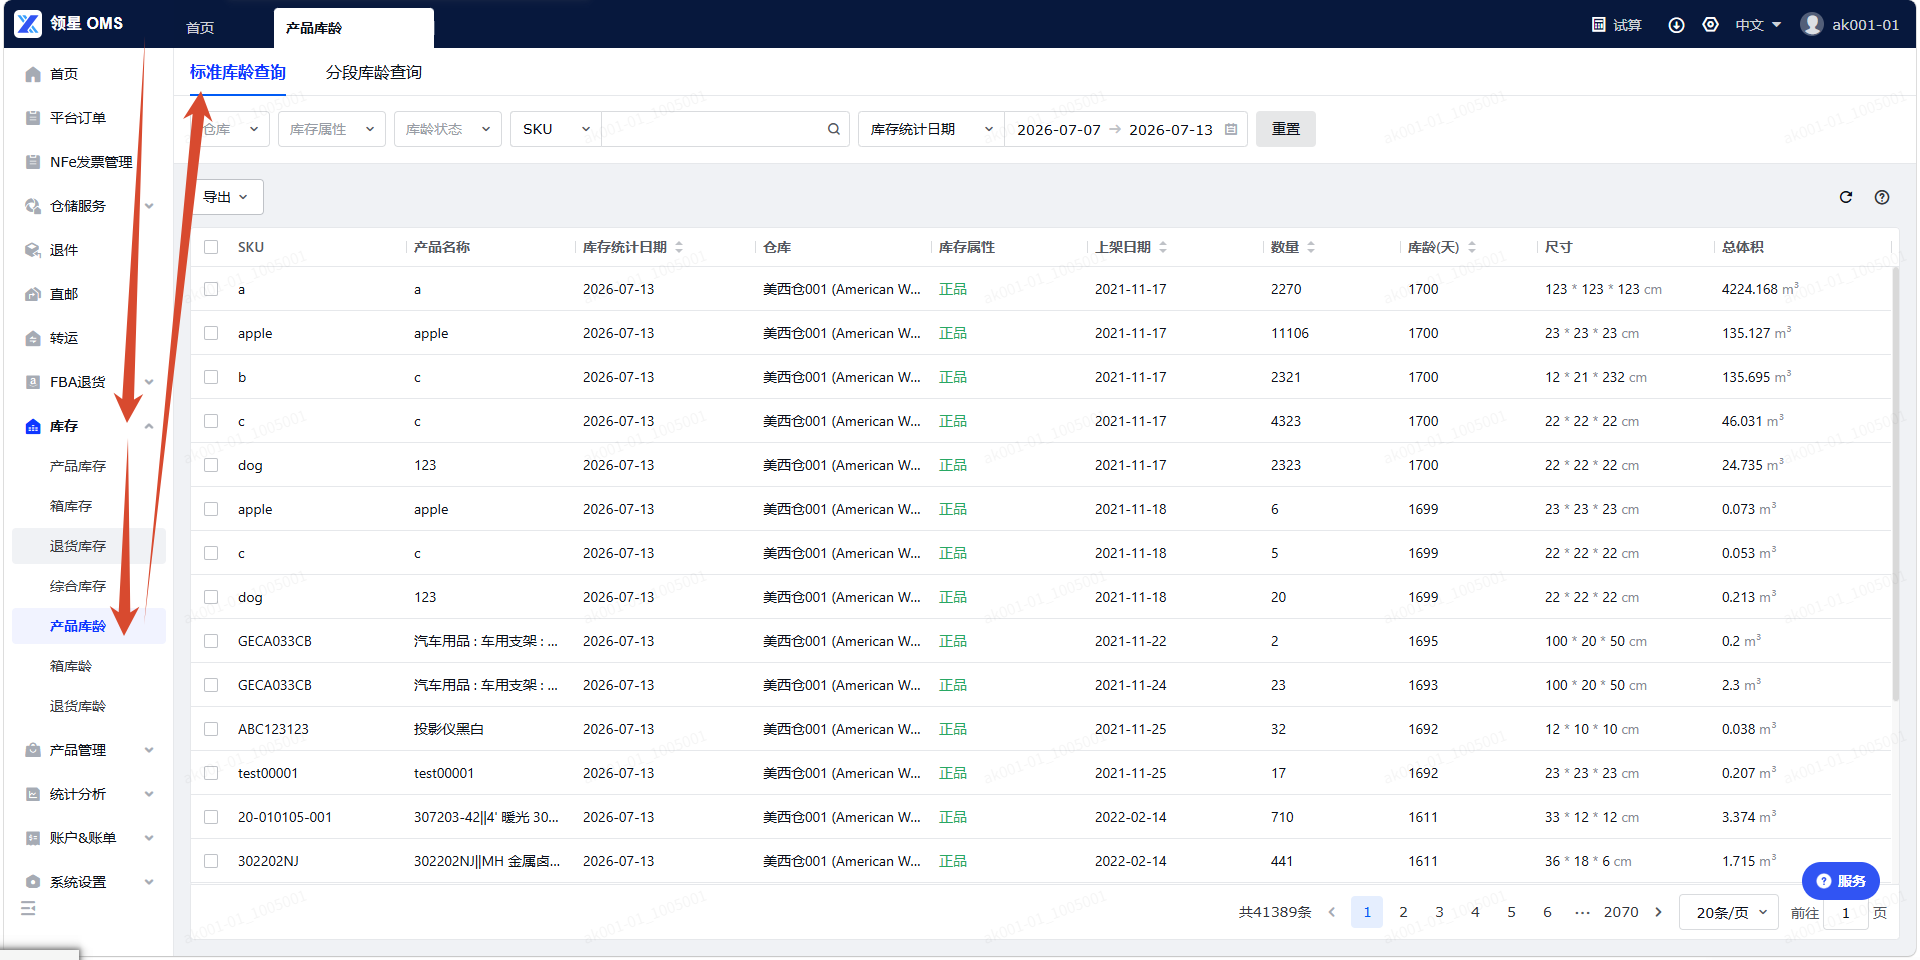Click the 重置 reset button
The height and width of the screenshot is (960, 1920).
click(x=1286, y=129)
